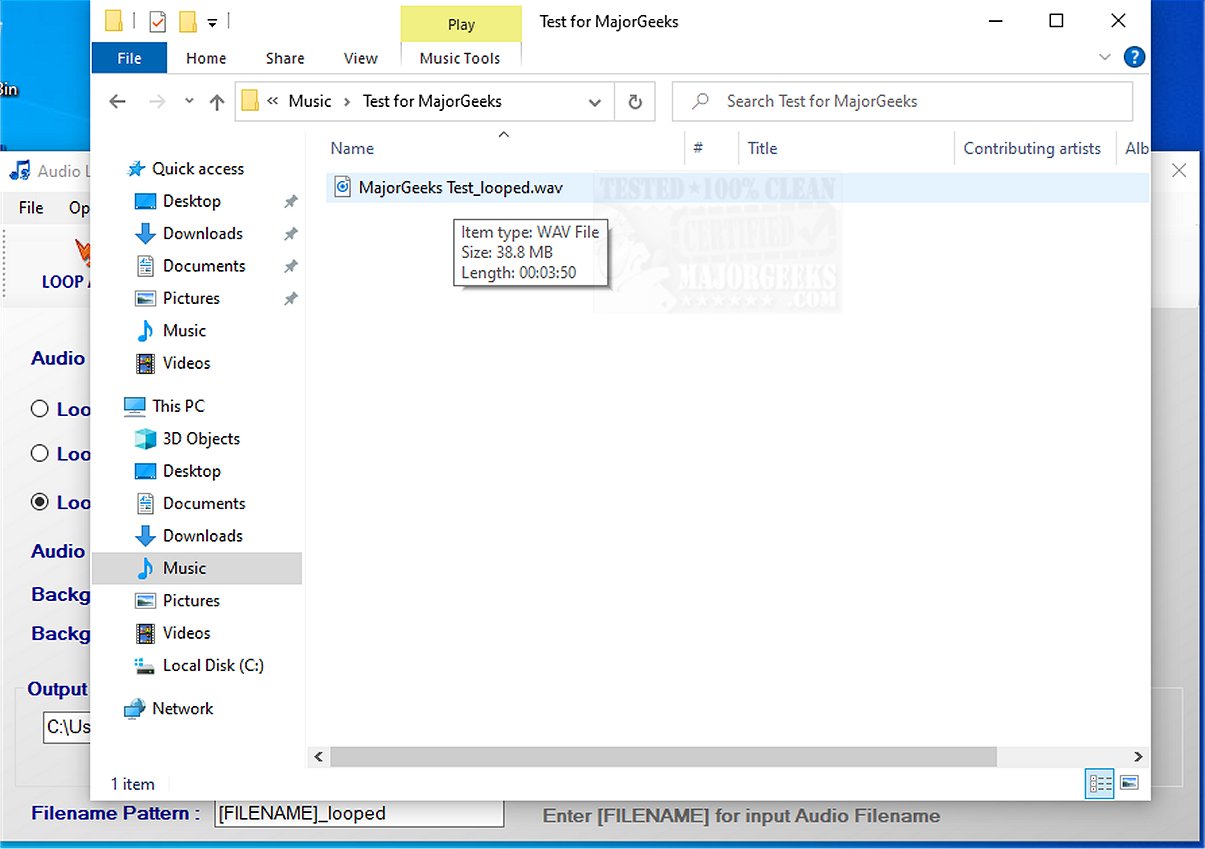
Task: Open Customize Quick Access Toolbar dropdown
Action: (212, 22)
